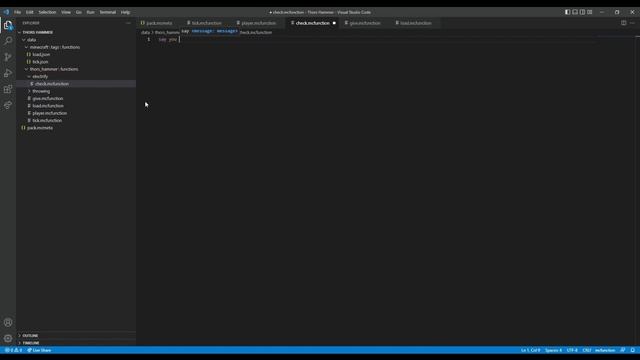This screenshot has width=640, height=360.
Task: Open the Run menu
Action: [91, 12]
